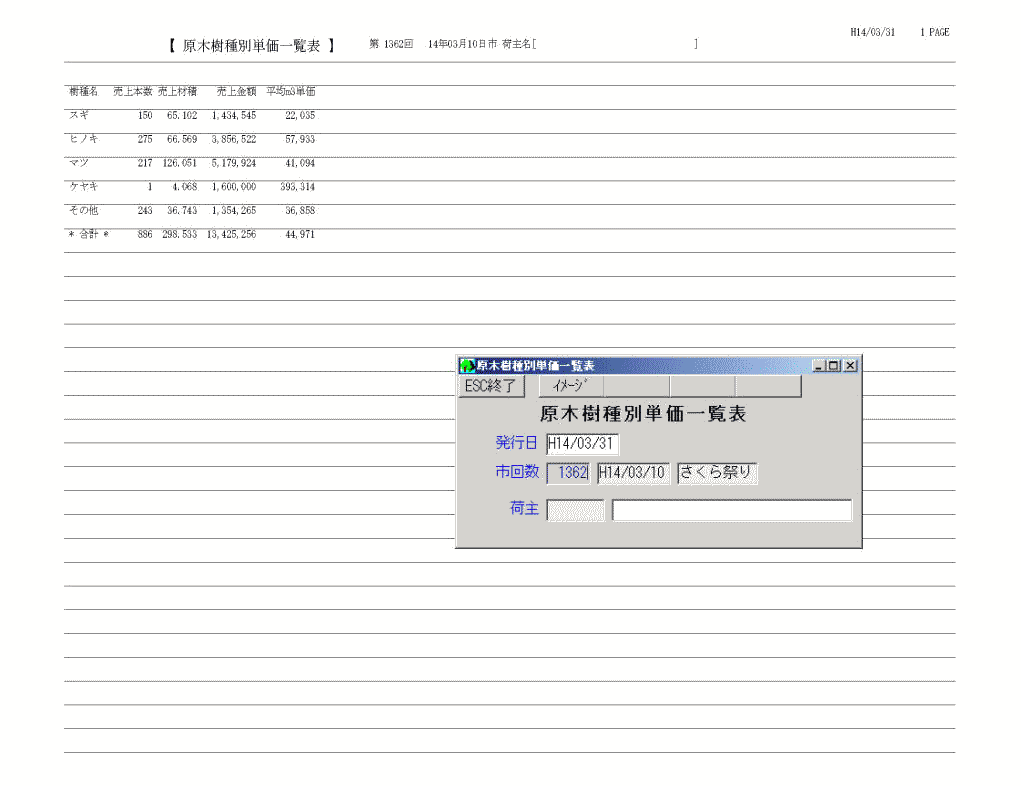Viewport: 1021px width, 786px height.
Task: Click the tree icon in the dialog title bar
Action: [x=468, y=366]
